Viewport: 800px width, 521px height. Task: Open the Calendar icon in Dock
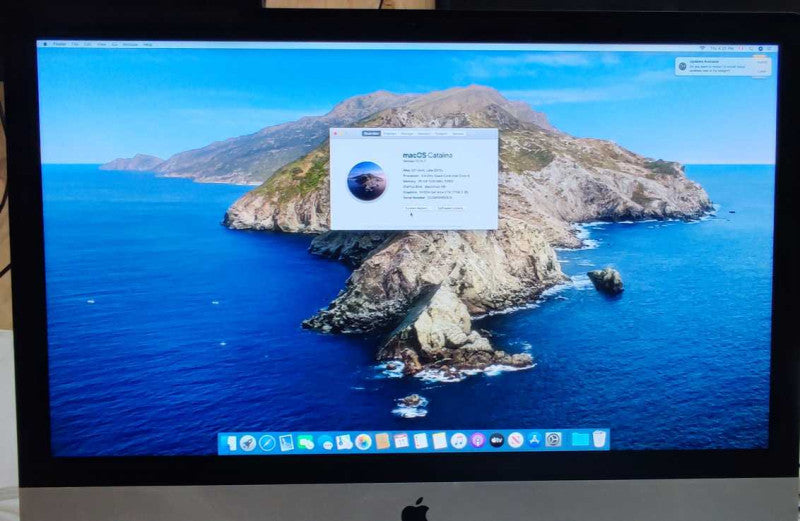(401, 441)
